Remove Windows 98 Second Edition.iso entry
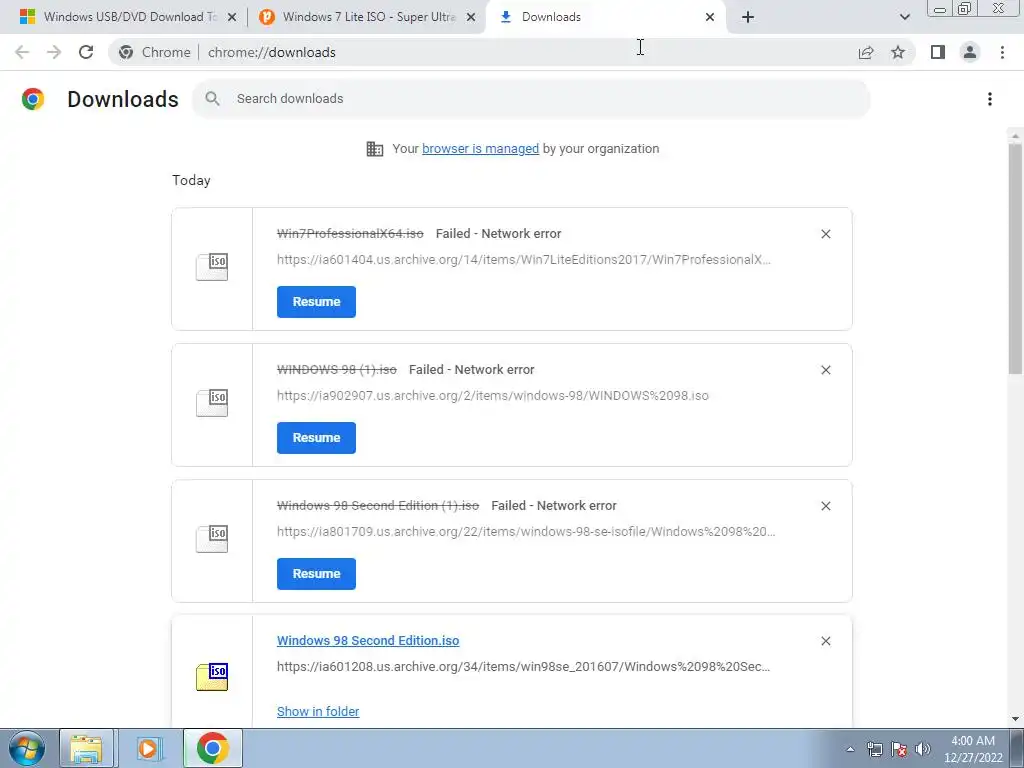1024x768 pixels. coord(825,641)
